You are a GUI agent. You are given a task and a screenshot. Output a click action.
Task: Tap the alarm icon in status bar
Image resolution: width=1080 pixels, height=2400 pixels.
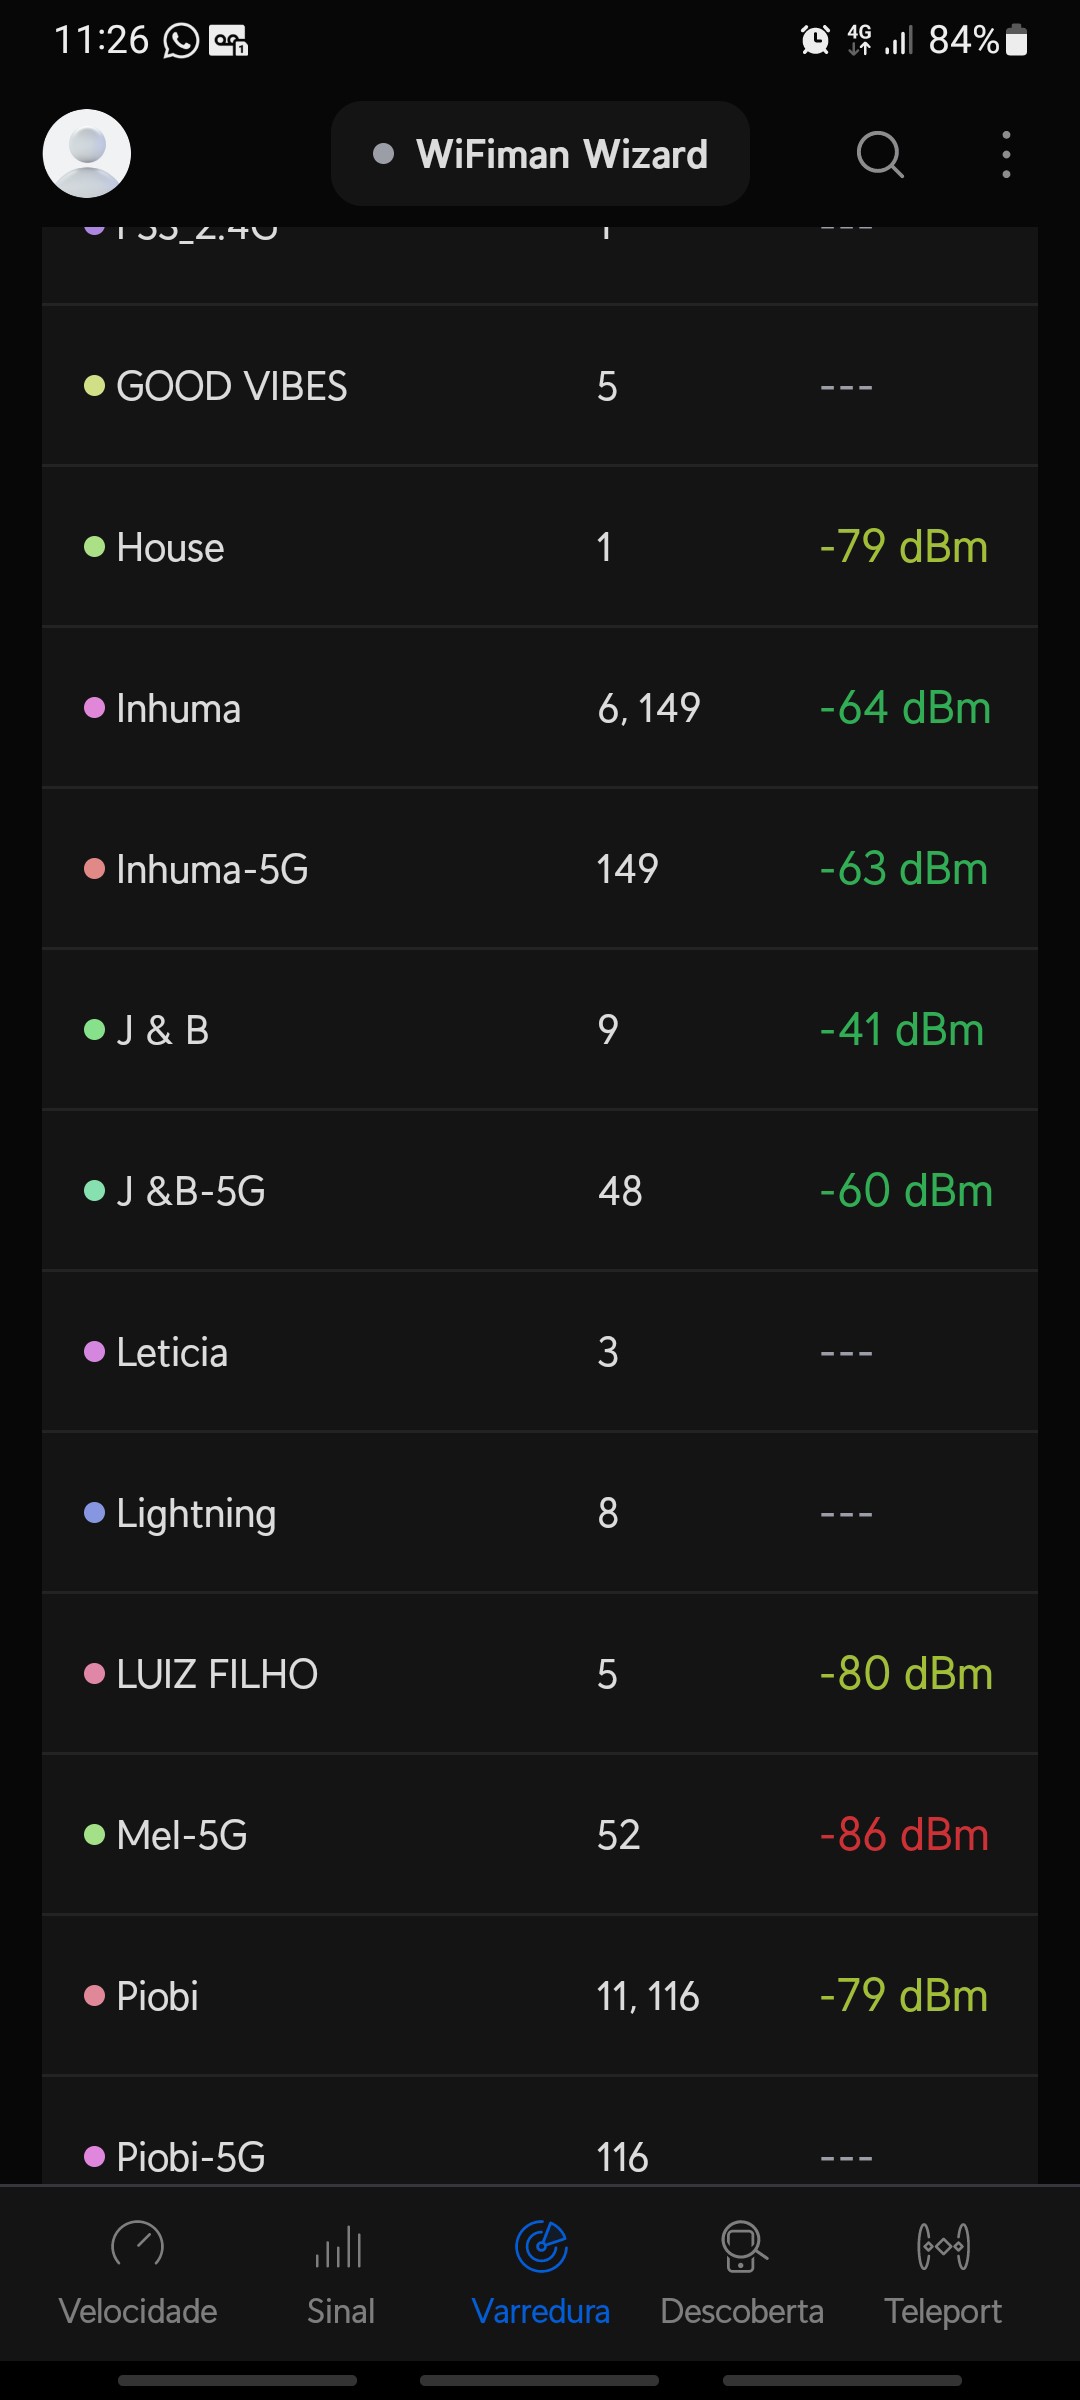point(816,41)
